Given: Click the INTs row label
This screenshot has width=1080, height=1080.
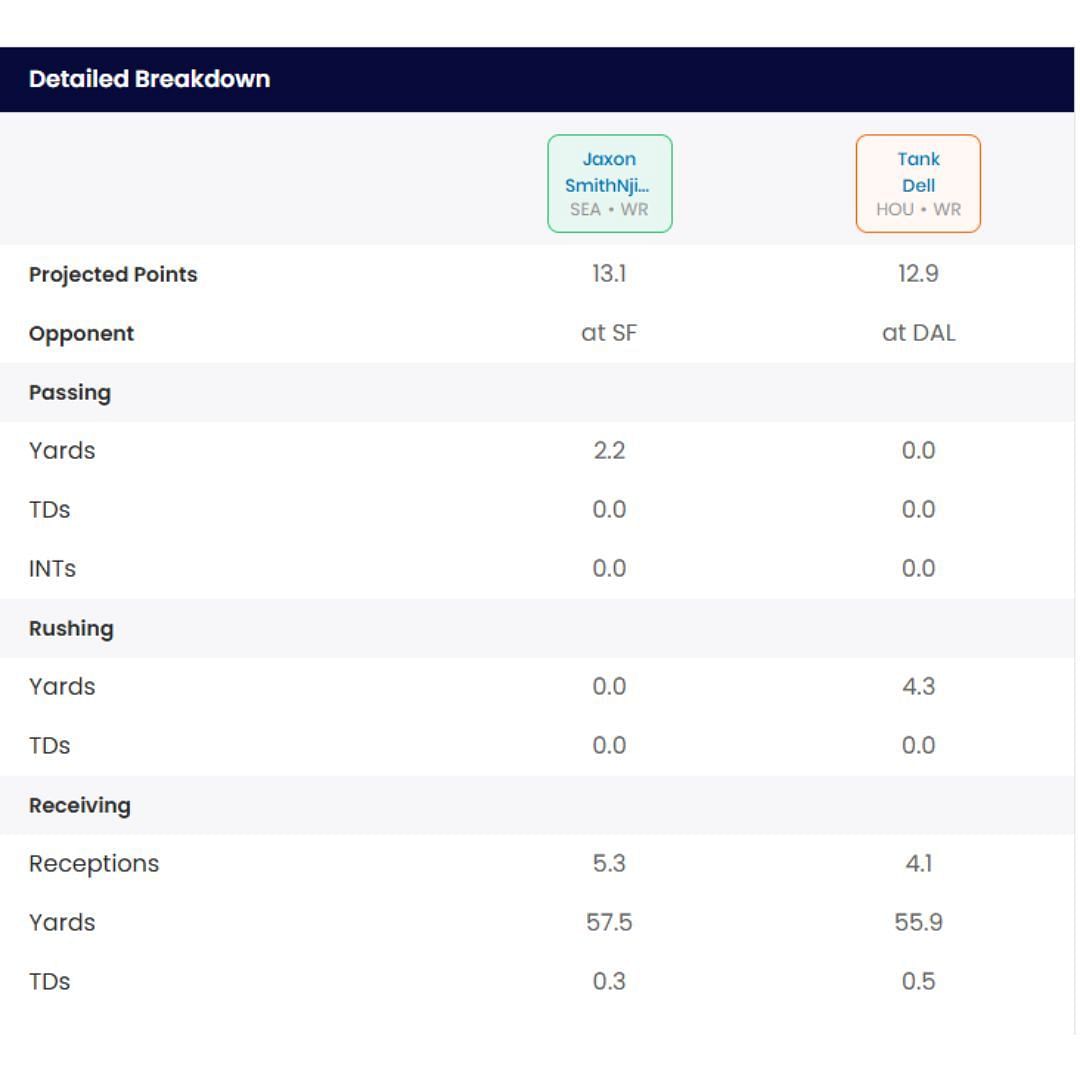Looking at the screenshot, I should [x=52, y=569].
